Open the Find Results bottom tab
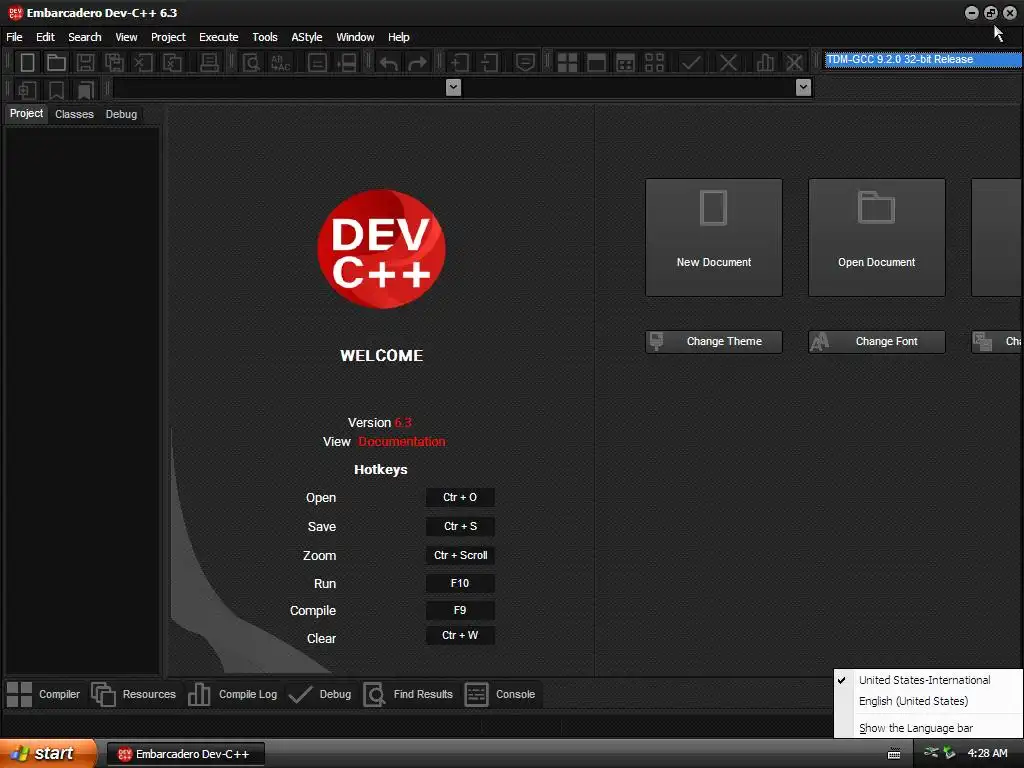Viewport: 1024px width, 768px height. [x=408, y=694]
